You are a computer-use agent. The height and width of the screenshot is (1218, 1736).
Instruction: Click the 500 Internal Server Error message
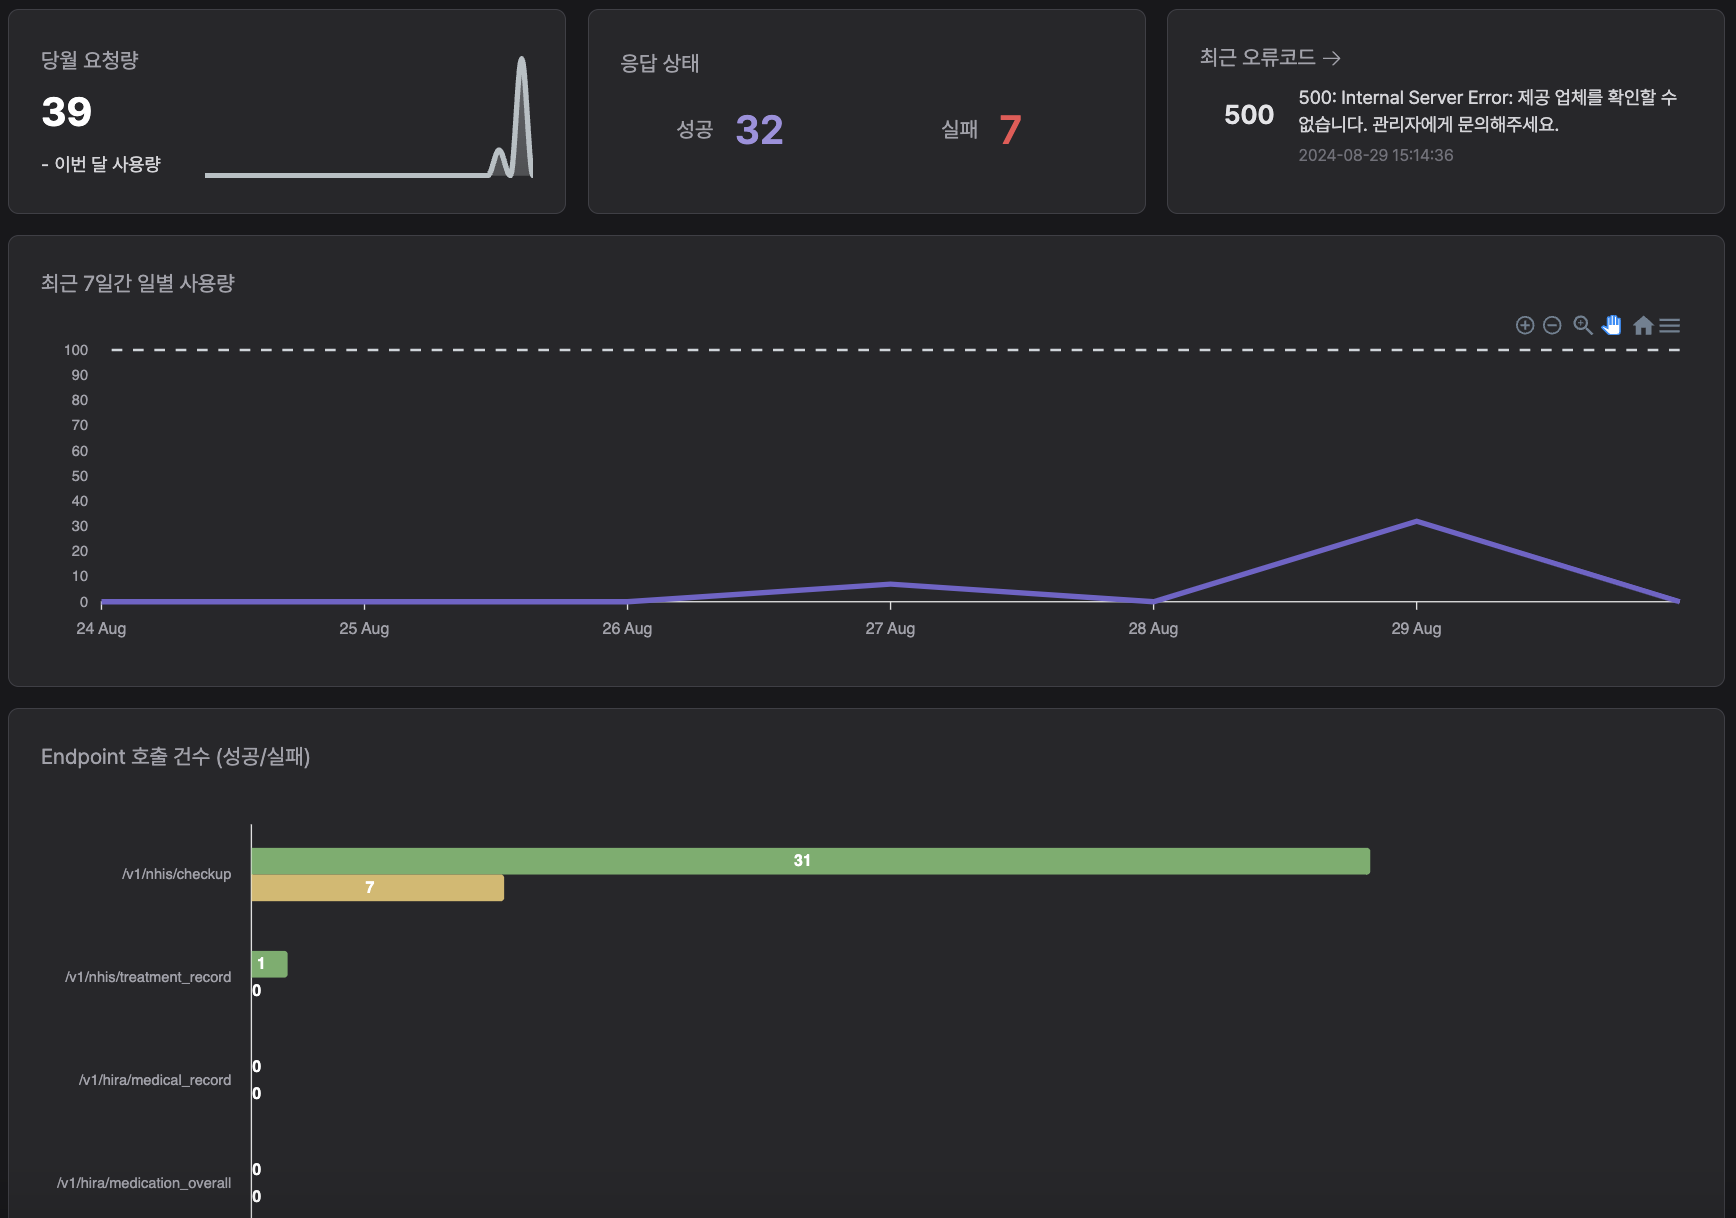coord(1487,111)
